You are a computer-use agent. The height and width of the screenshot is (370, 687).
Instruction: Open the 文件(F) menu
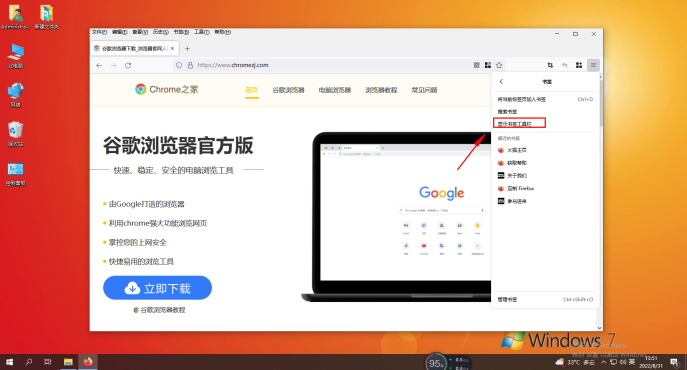coord(99,32)
